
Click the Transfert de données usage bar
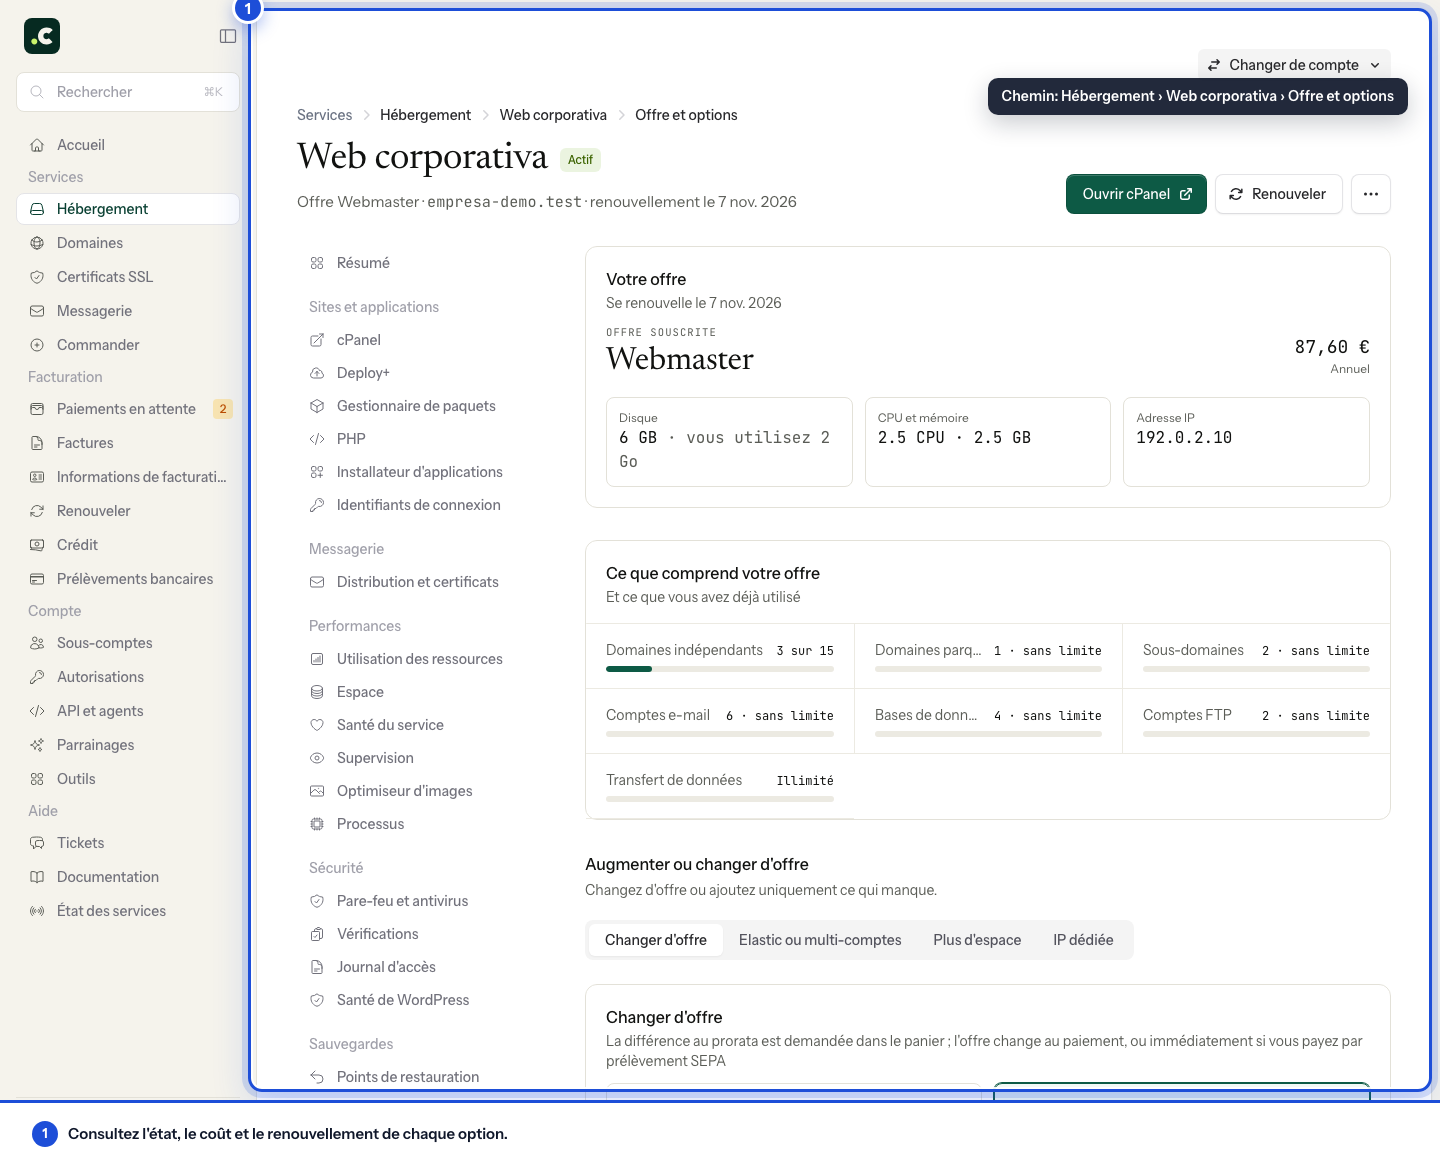point(720,799)
